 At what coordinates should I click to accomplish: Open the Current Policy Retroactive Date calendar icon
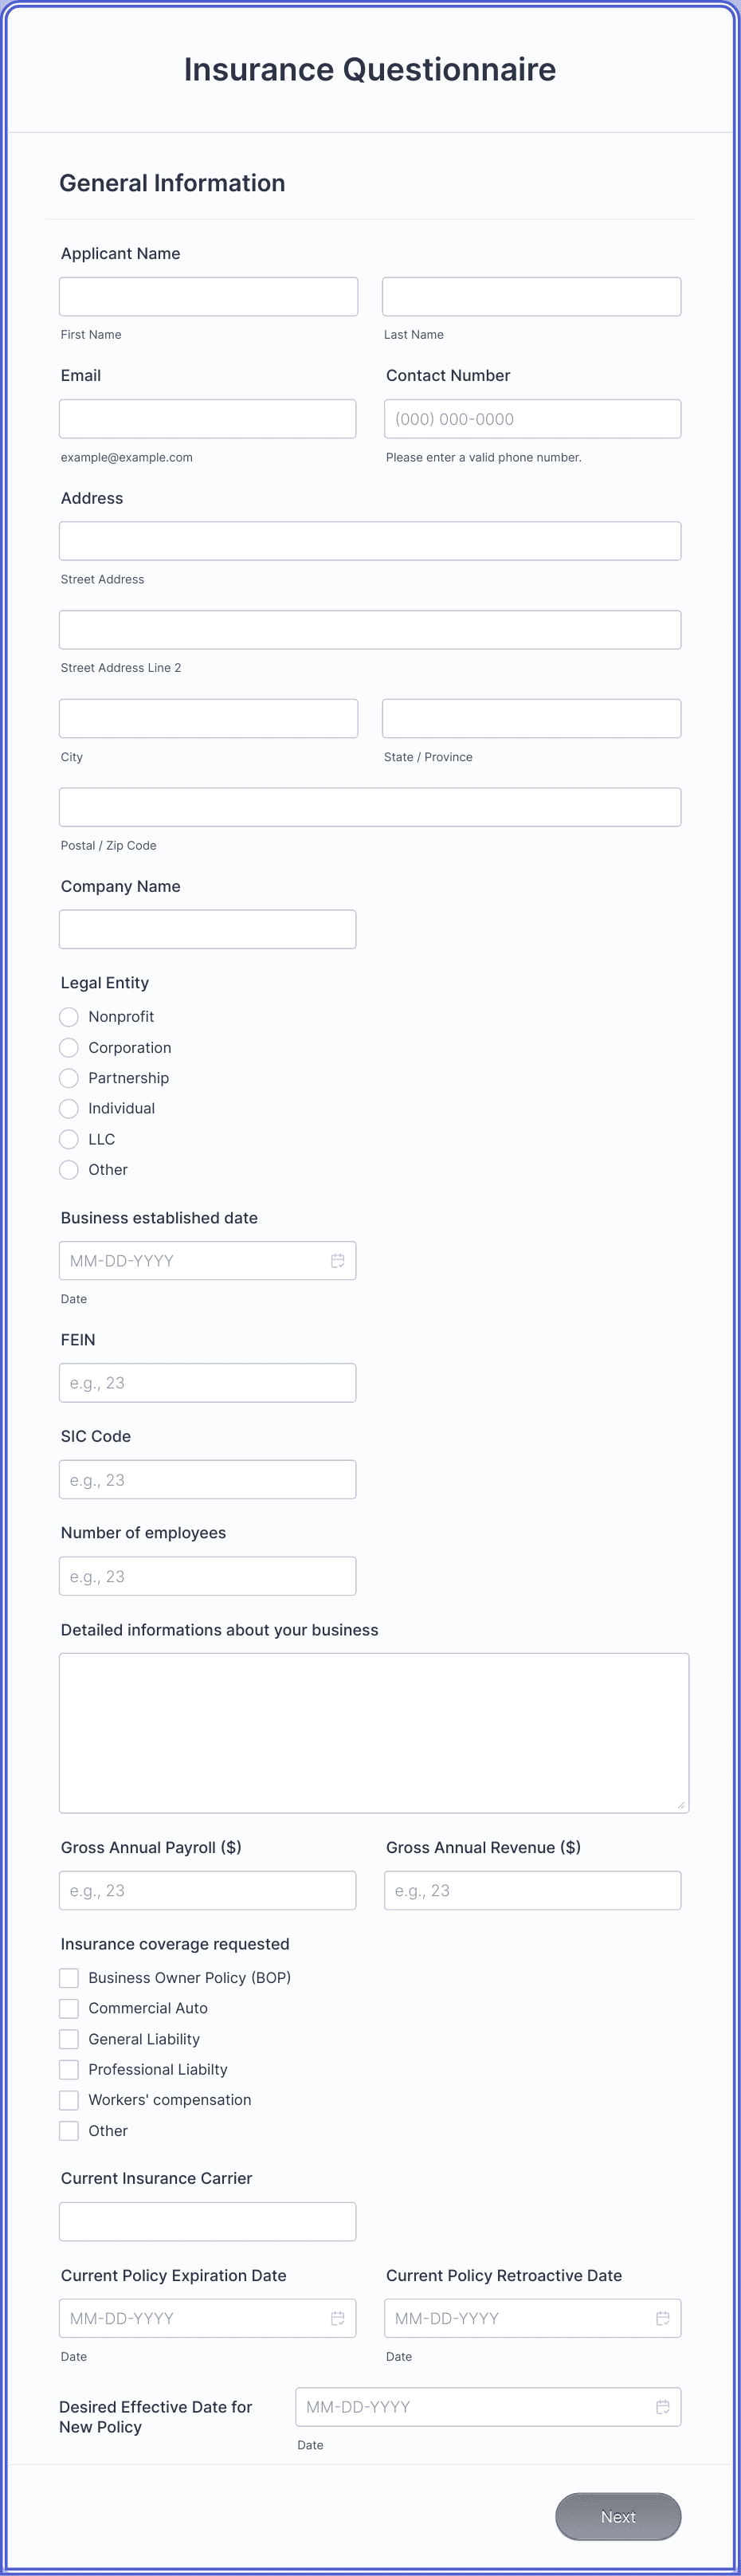[663, 2318]
